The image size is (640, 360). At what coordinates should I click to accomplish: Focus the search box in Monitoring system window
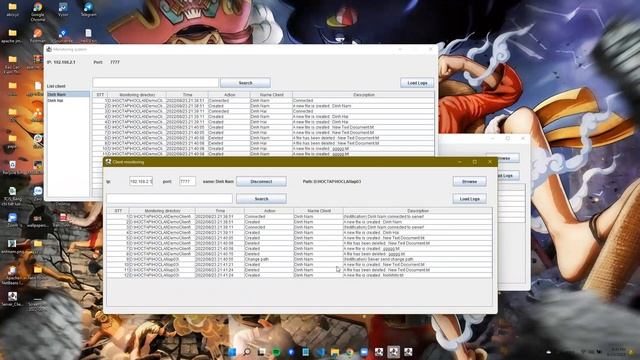(x=156, y=83)
